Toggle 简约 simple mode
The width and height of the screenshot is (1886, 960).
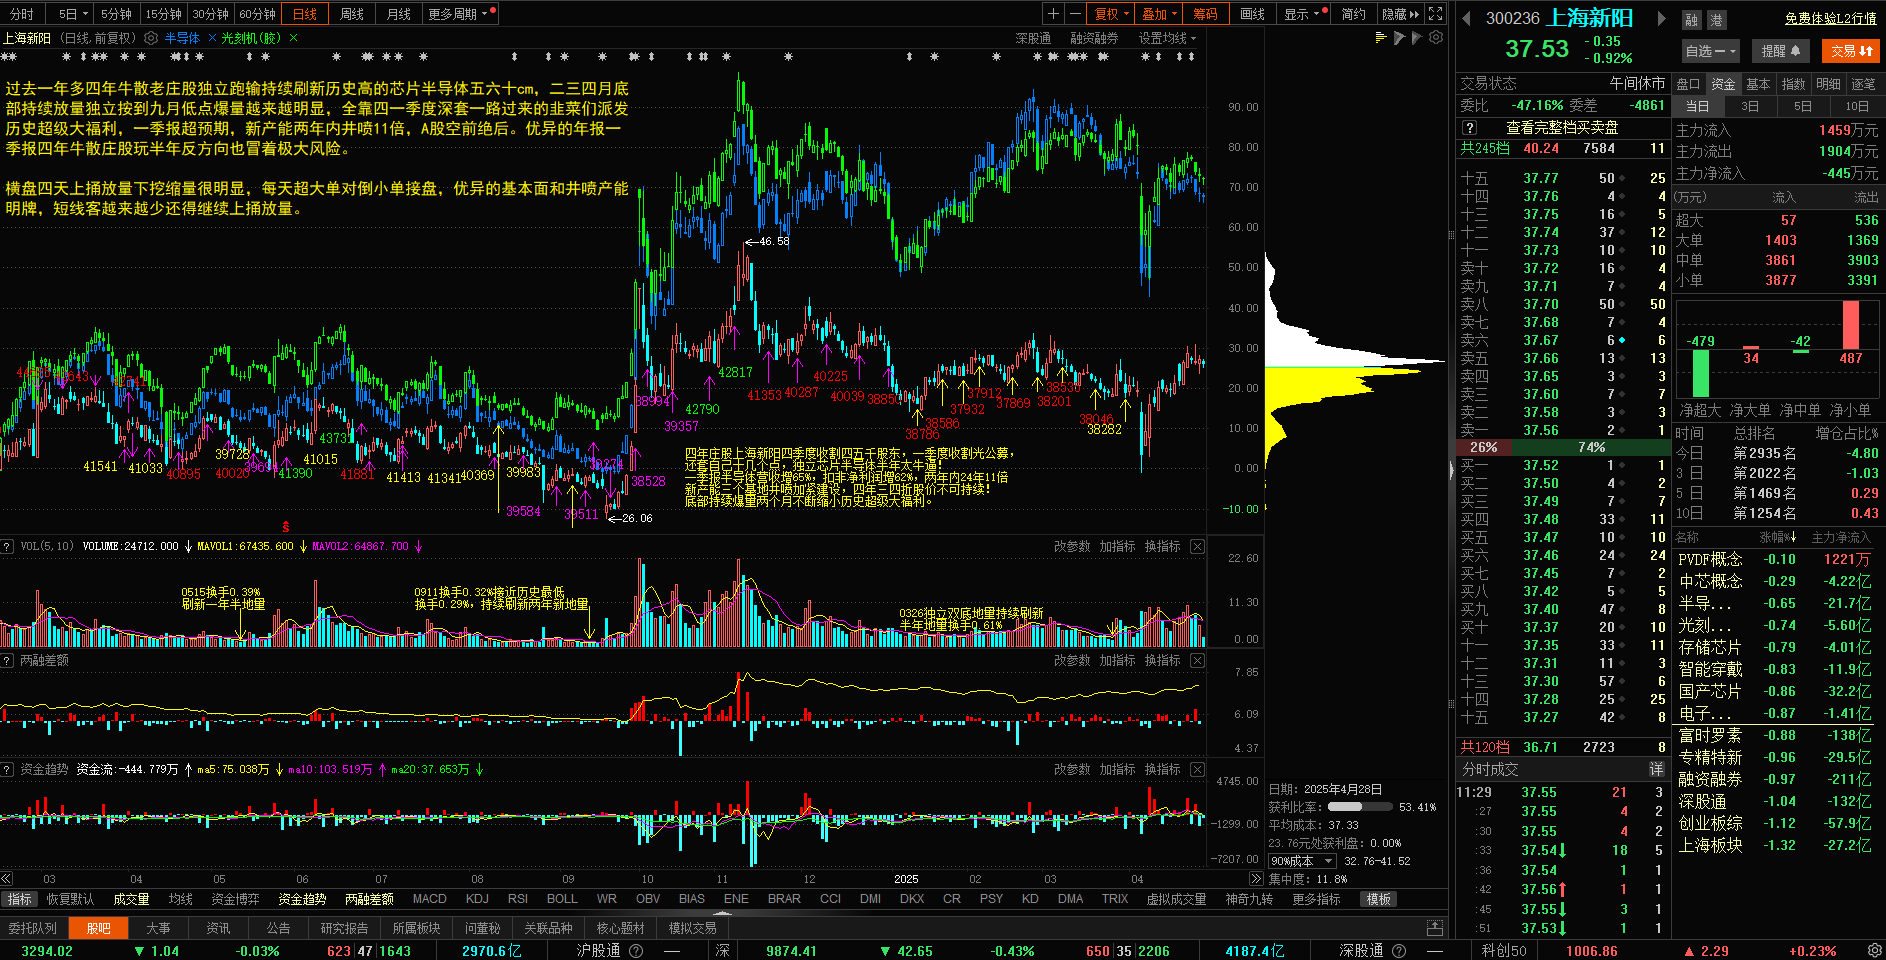[x=1353, y=14]
